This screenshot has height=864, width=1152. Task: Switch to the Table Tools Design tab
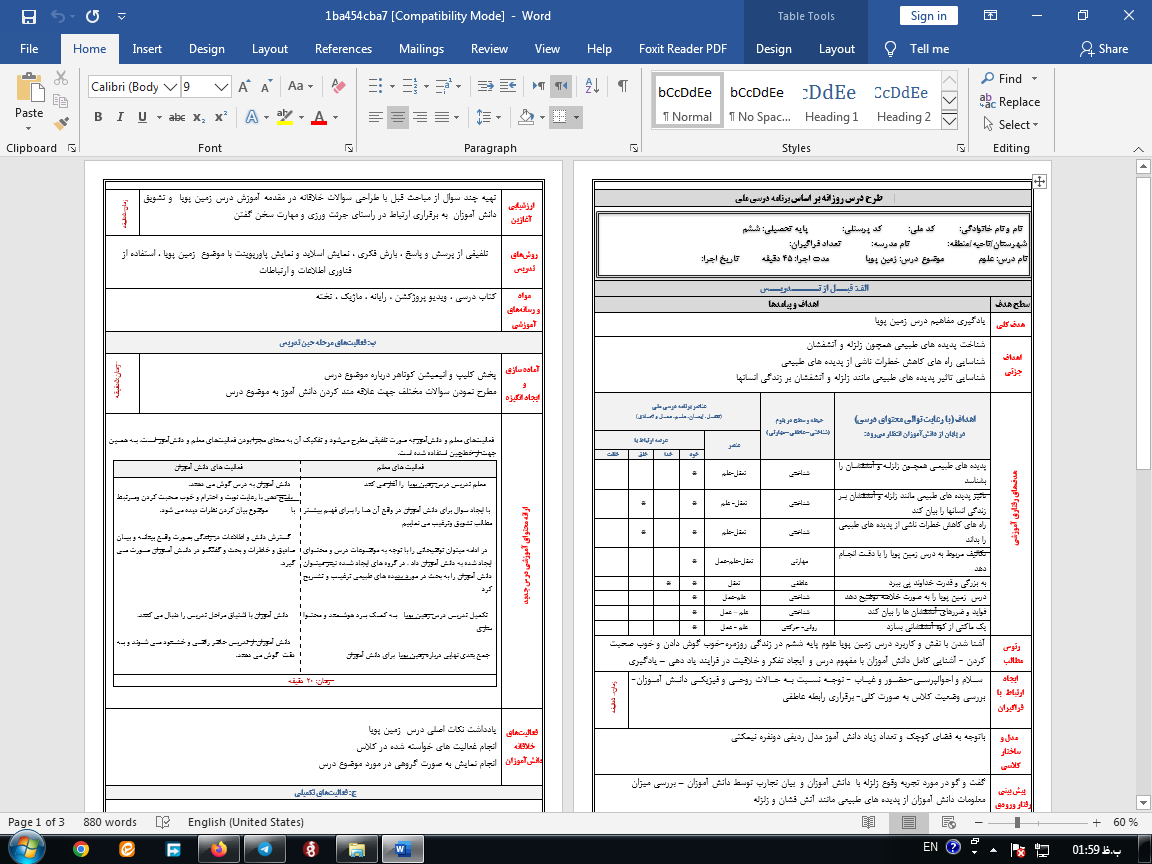773,49
